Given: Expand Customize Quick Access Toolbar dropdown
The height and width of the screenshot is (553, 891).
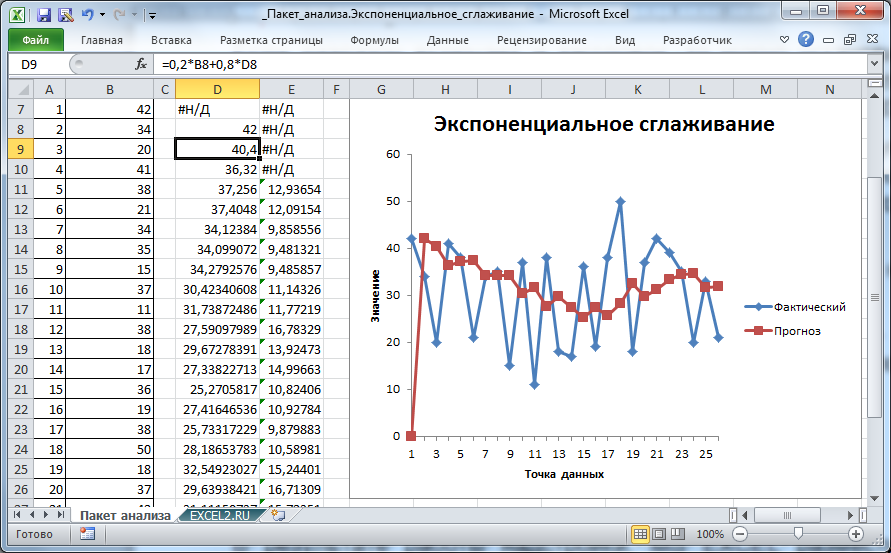Looking at the screenshot, I should pos(151,16).
